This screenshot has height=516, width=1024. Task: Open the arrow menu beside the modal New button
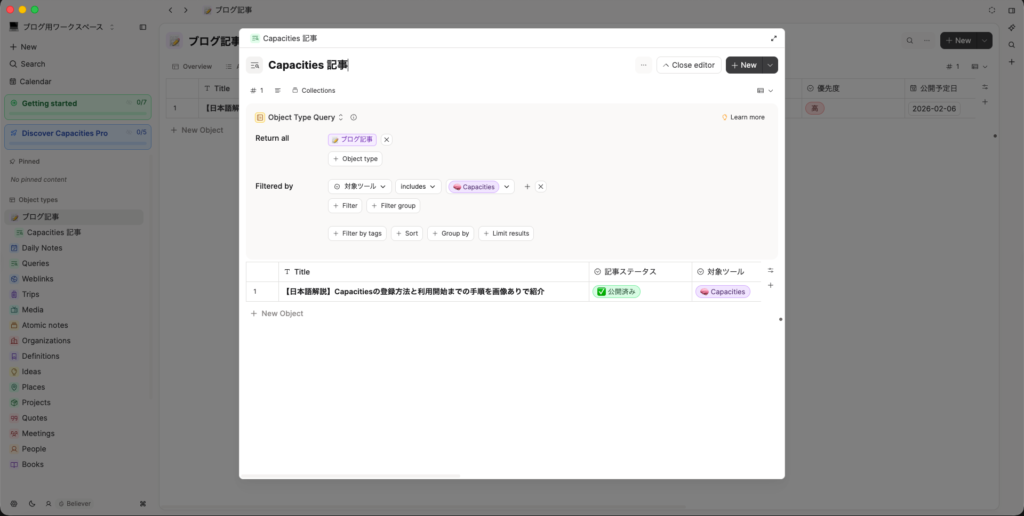770,65
